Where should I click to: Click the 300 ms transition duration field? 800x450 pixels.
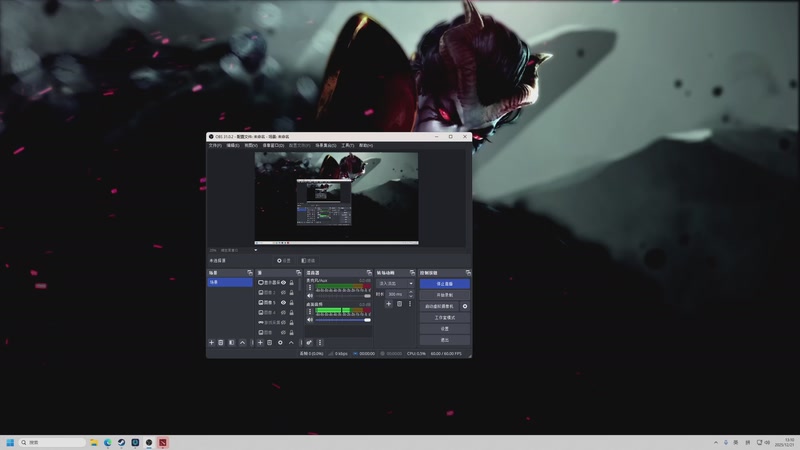click(396, 294)
